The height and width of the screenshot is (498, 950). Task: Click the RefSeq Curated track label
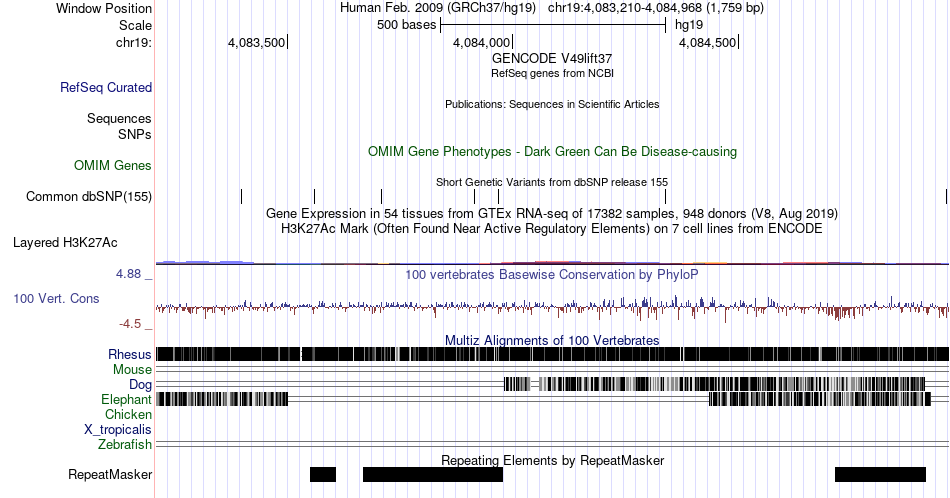pos(106,87)
